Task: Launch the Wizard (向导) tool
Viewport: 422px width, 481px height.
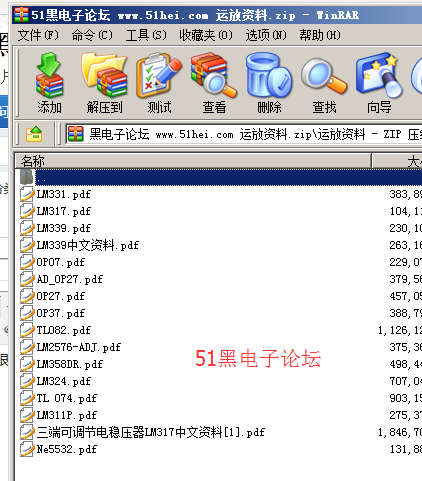Action: point(379,83)
